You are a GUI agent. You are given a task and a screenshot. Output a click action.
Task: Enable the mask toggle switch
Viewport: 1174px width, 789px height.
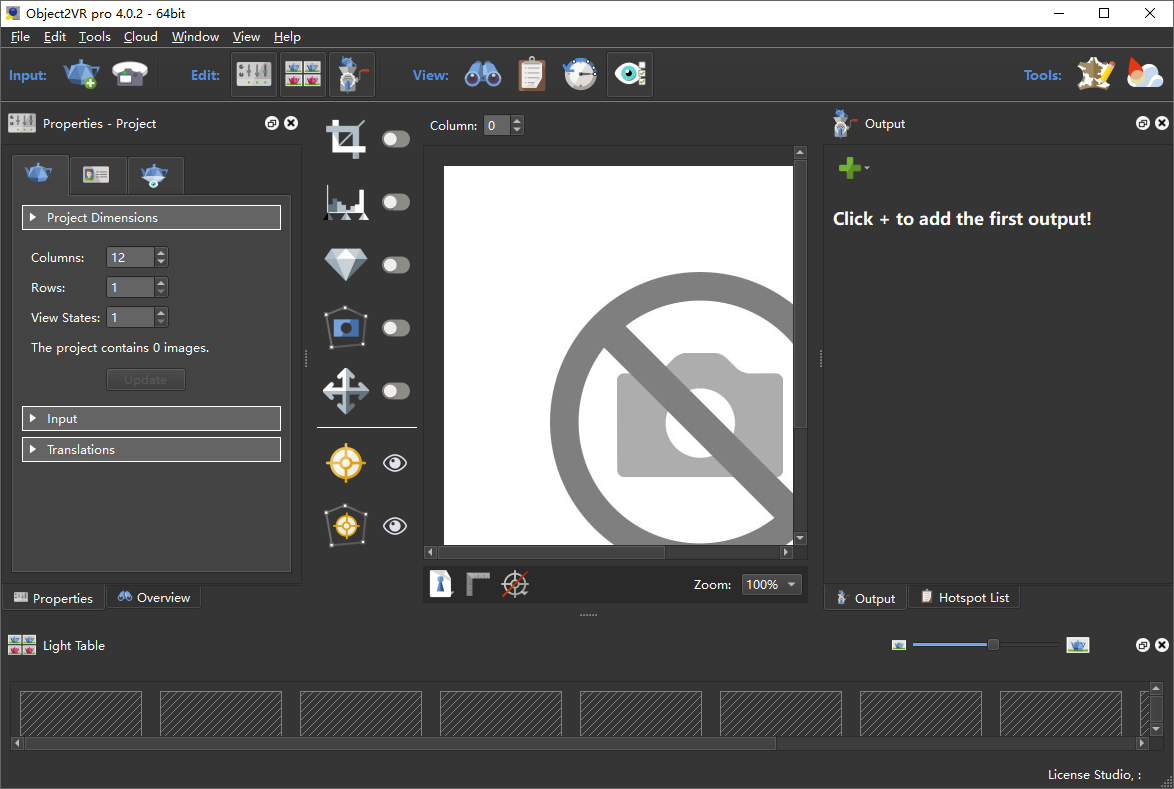(396, 328)
